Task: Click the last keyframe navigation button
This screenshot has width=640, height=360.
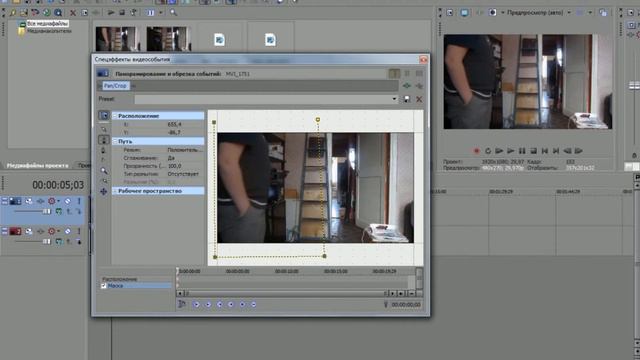Action: tap(253, 304)
